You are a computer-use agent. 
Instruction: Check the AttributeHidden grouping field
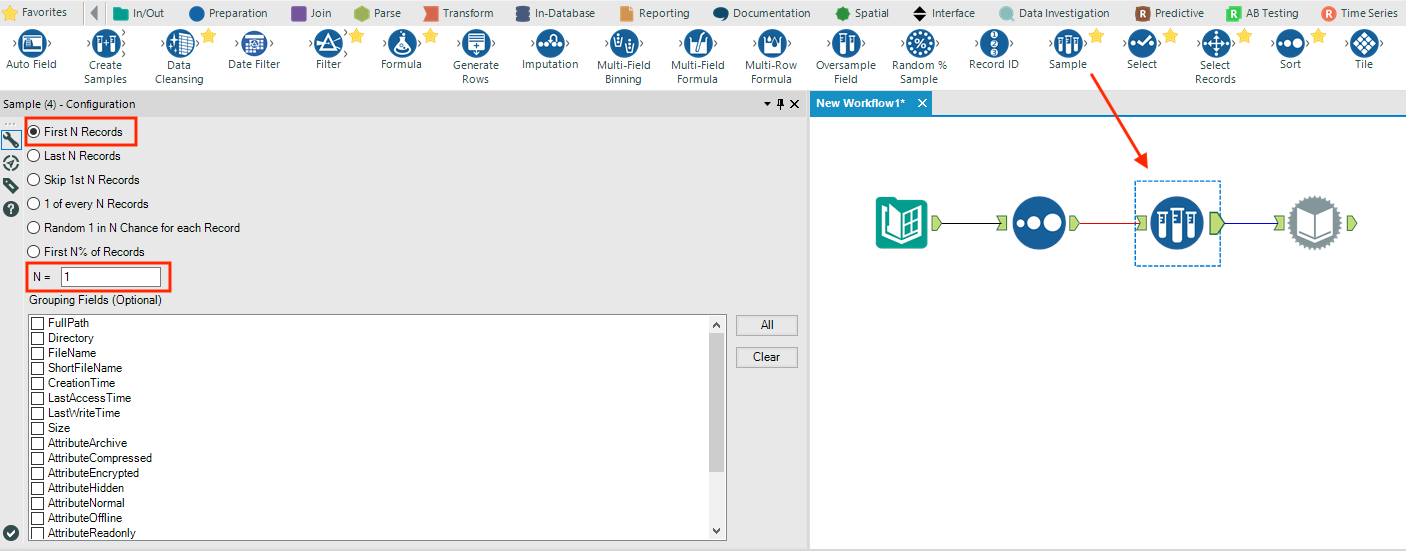coord(38,489)
